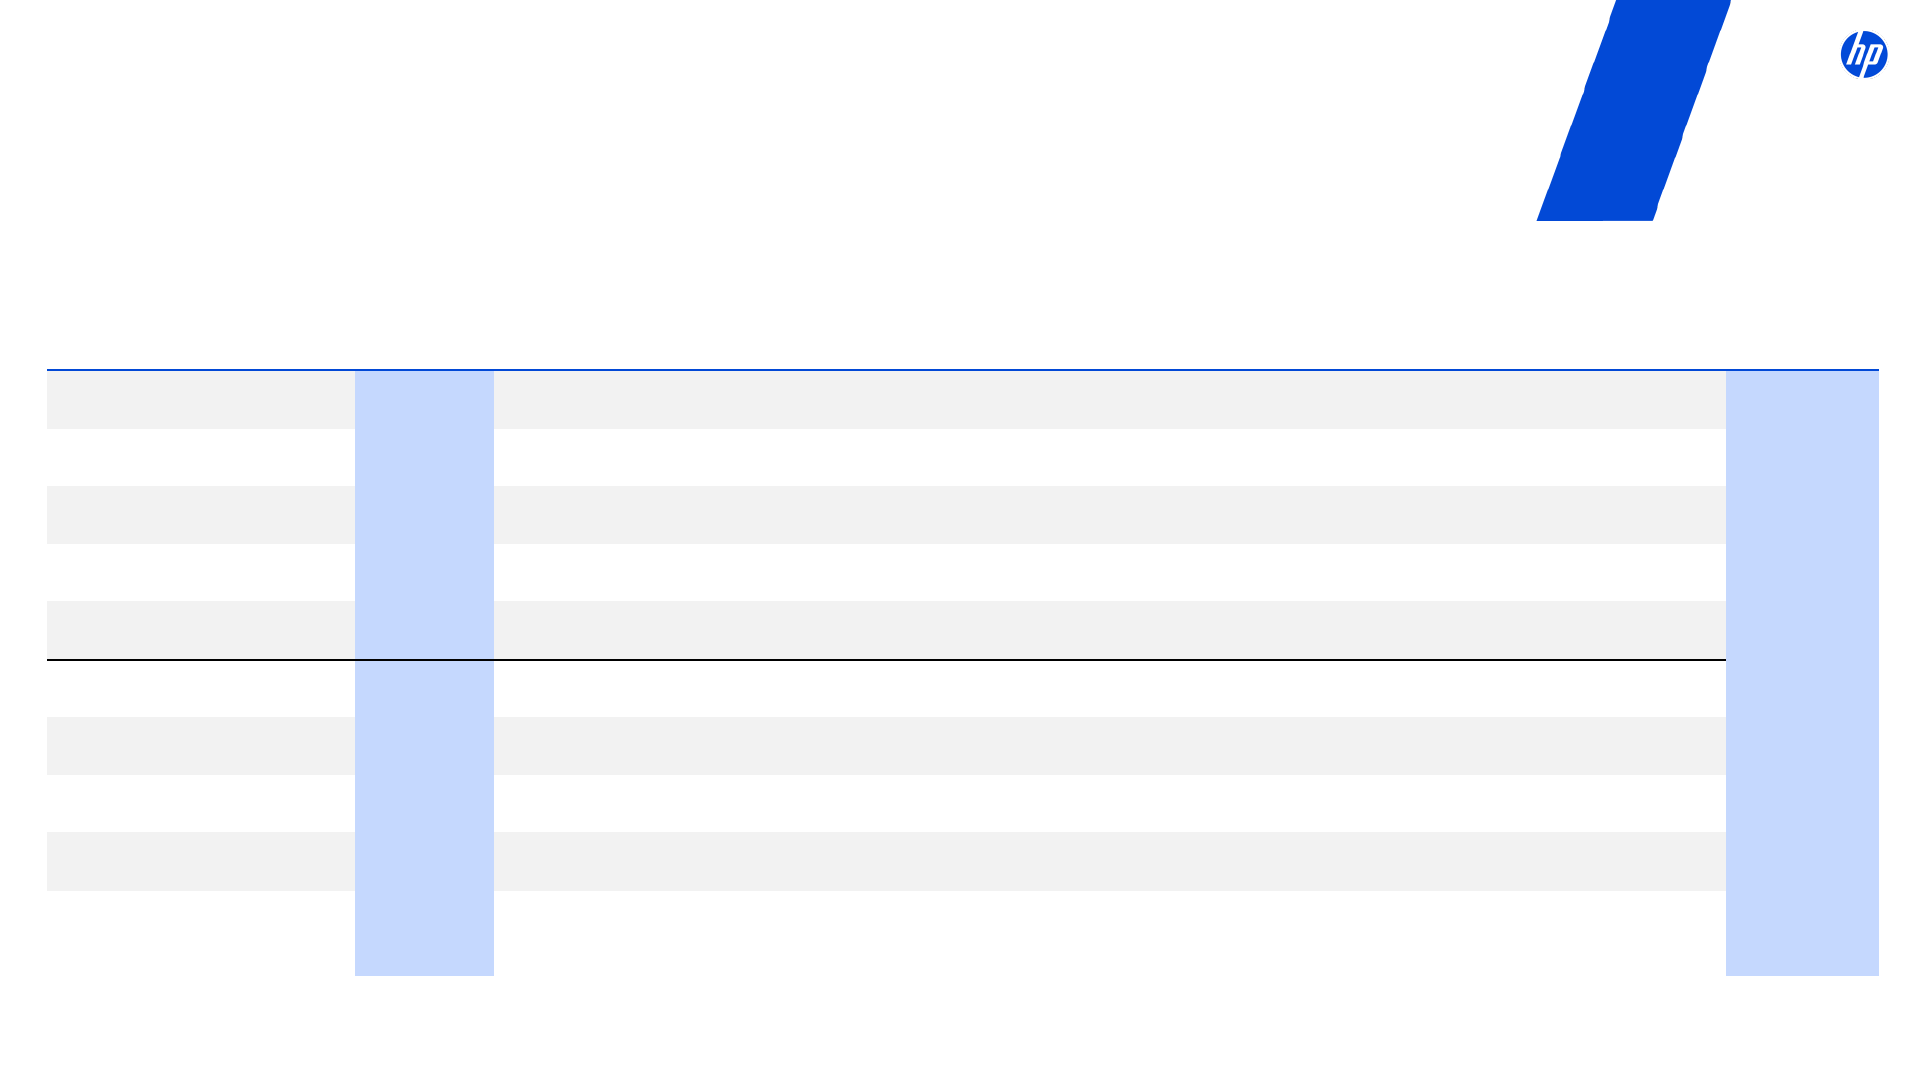Select the leftmost cell of the second table row
The width and height of the screenshot is (1920, 1080).
200,457
